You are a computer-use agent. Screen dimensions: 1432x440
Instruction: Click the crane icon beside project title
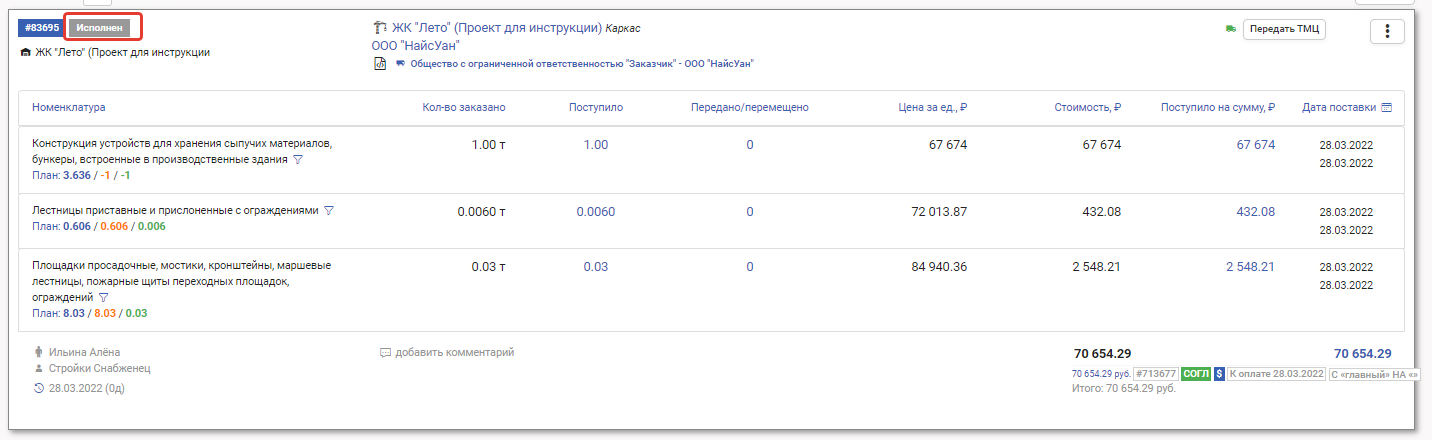point(379,28)
